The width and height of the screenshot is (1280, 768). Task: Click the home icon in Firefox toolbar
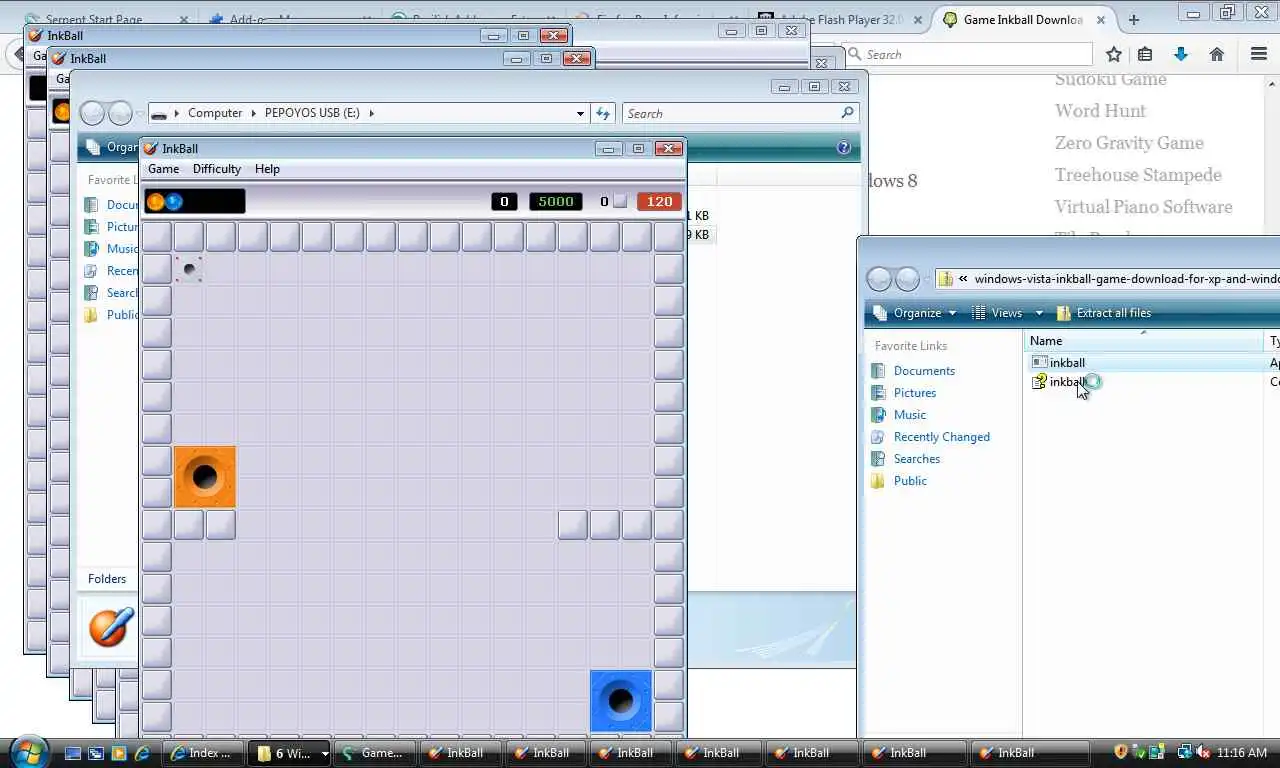pyautogui.click(x=1217, y=54)
